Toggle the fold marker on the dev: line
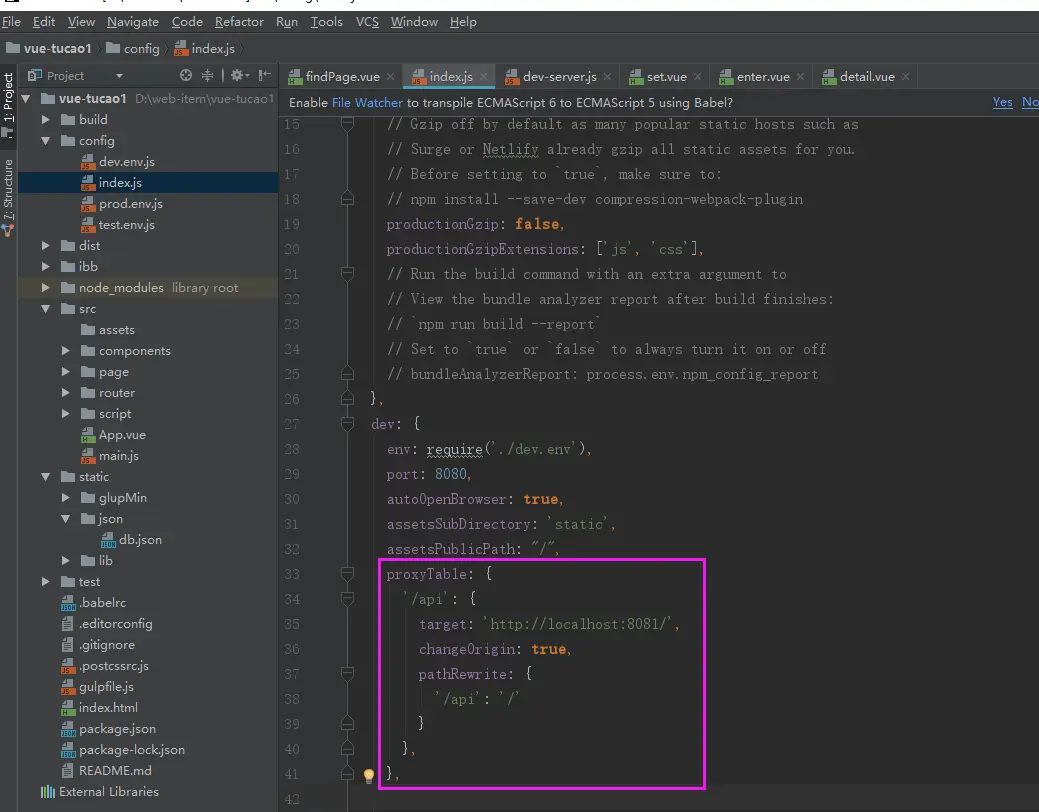Image resolution: width=1039 pixels, height=812 pixels. click(348, 424)
